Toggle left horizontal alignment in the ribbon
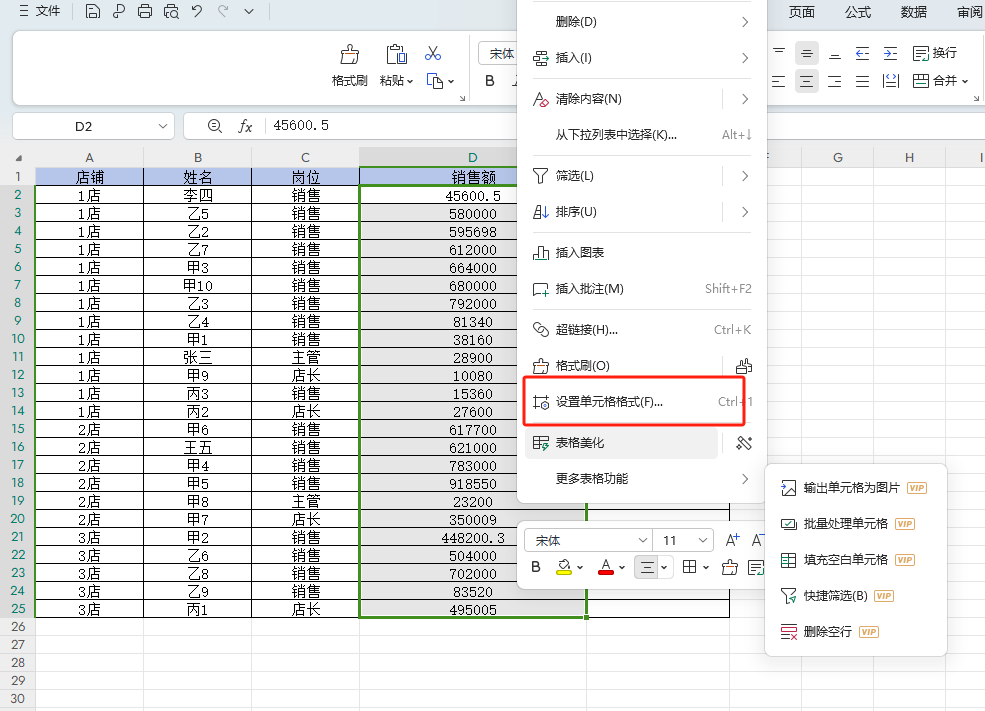Screen dimensions: 985x711 tap(779, 81)
